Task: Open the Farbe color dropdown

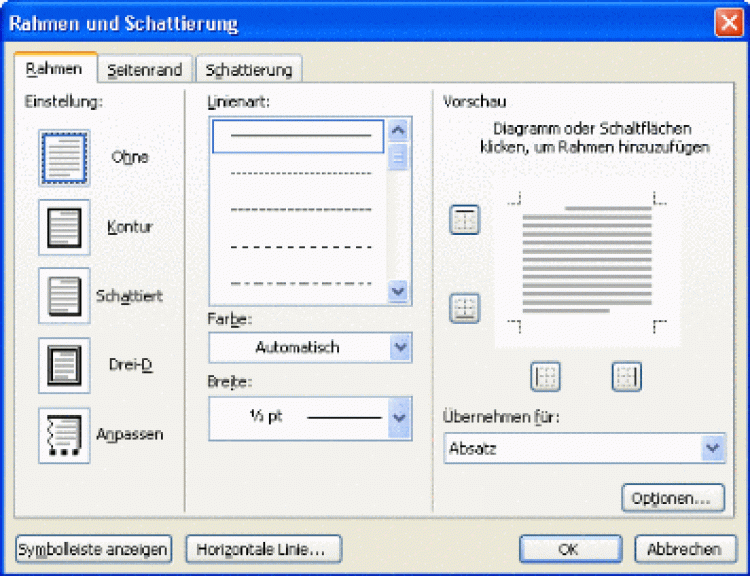Action: [400, 348]
